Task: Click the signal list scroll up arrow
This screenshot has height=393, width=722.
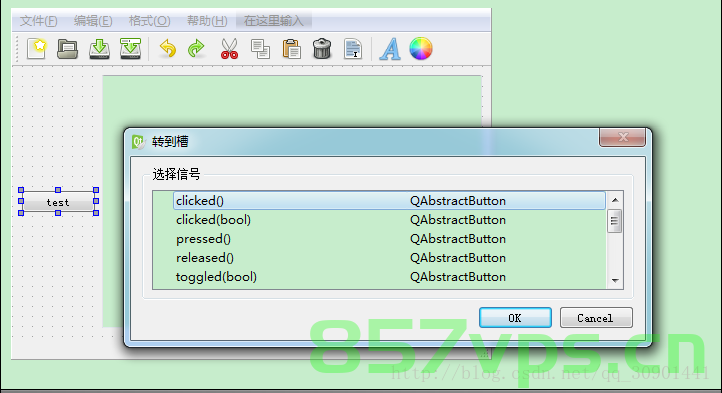Action: (615, 200)
